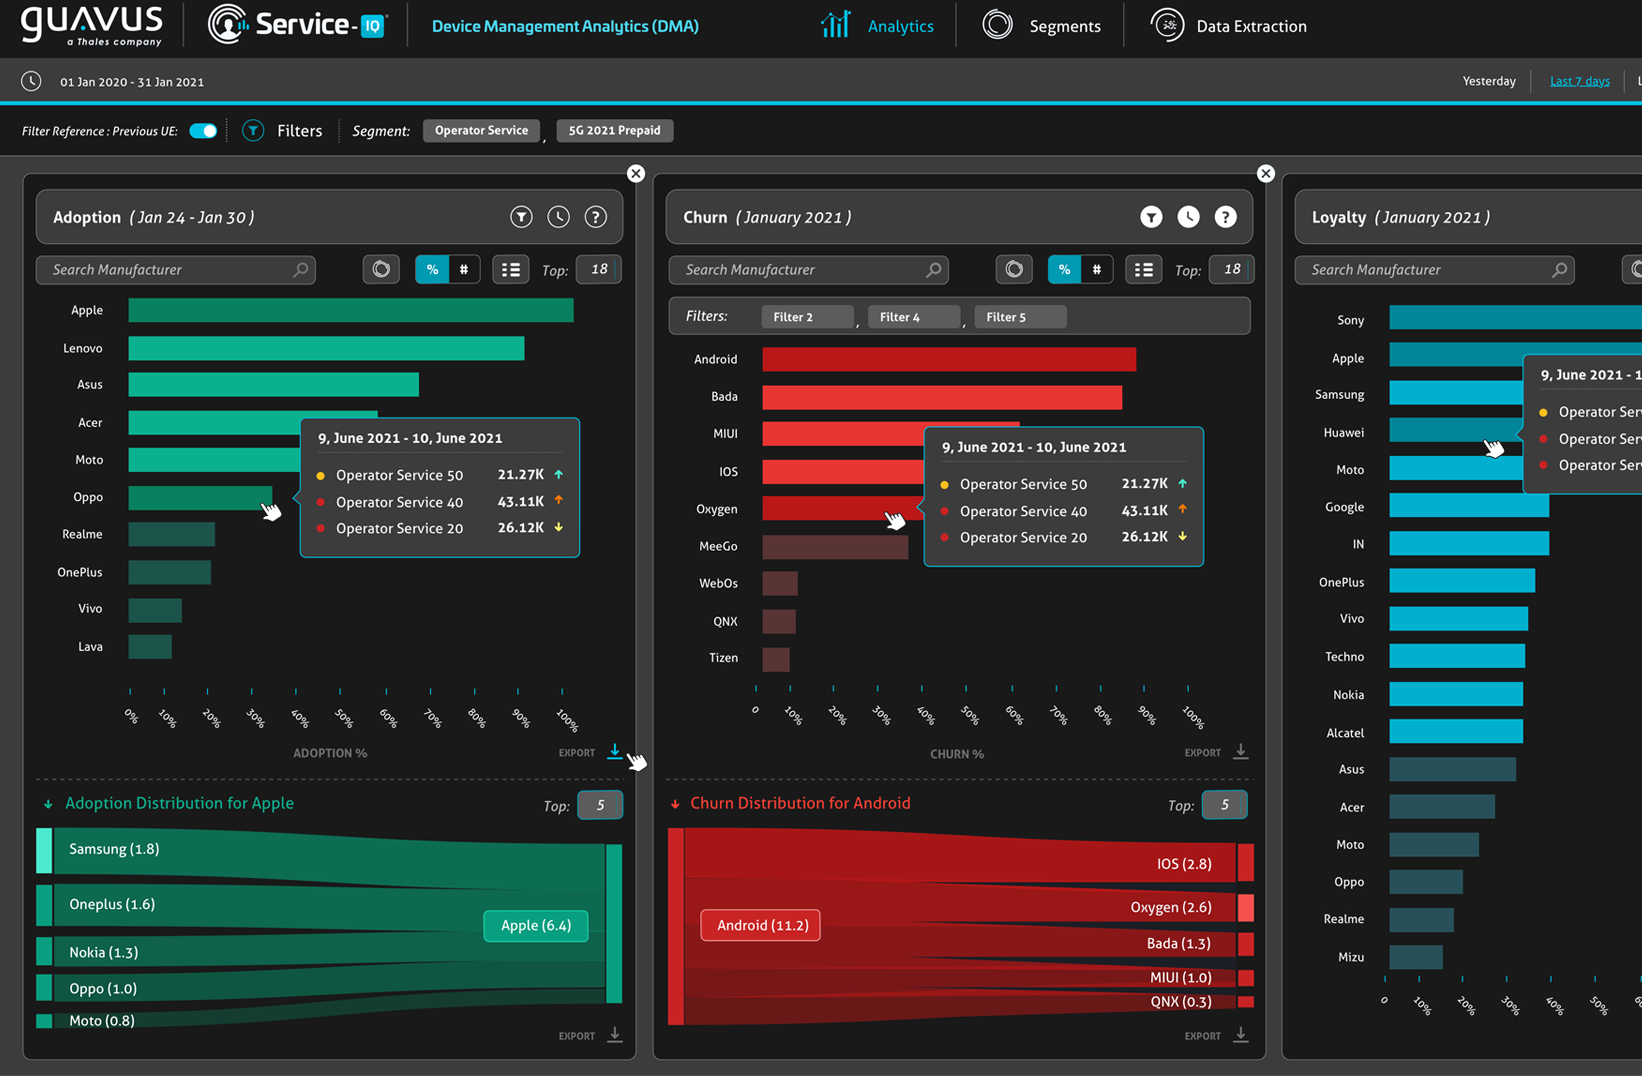Export the Adoption % chart via download icon

click(x=614, y=752)
